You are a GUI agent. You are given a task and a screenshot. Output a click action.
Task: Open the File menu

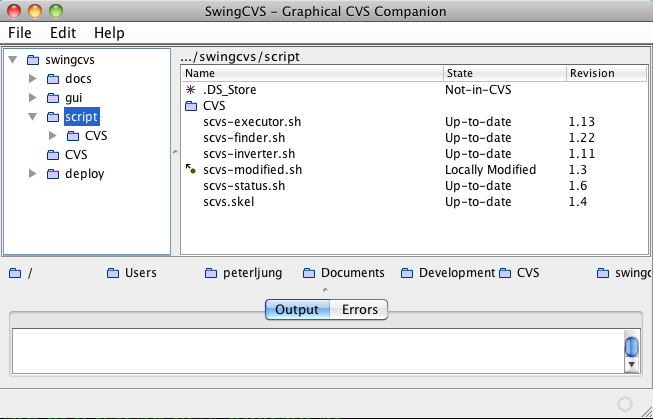(20, 32)
